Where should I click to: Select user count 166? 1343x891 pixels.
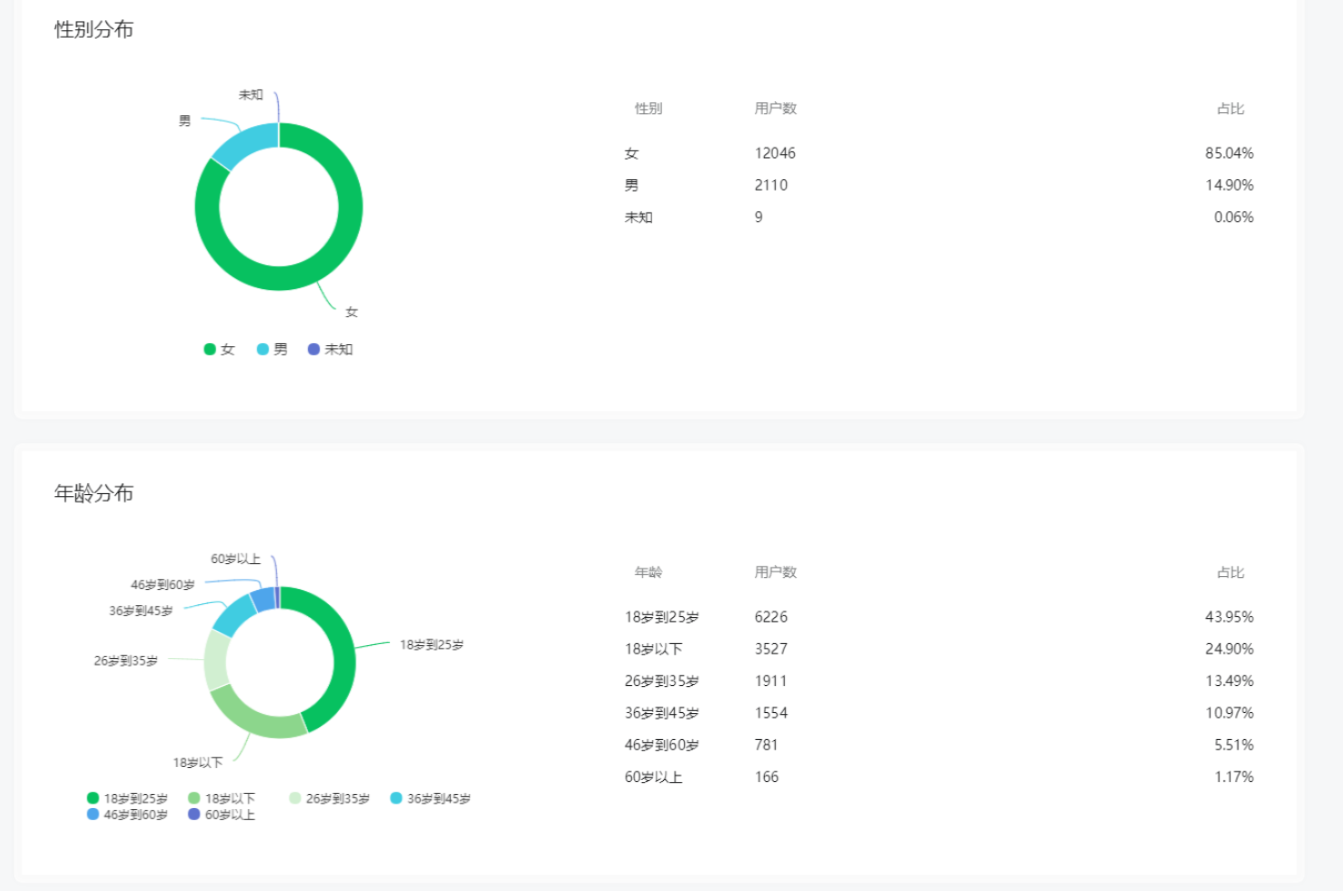[x=767, y=777]
